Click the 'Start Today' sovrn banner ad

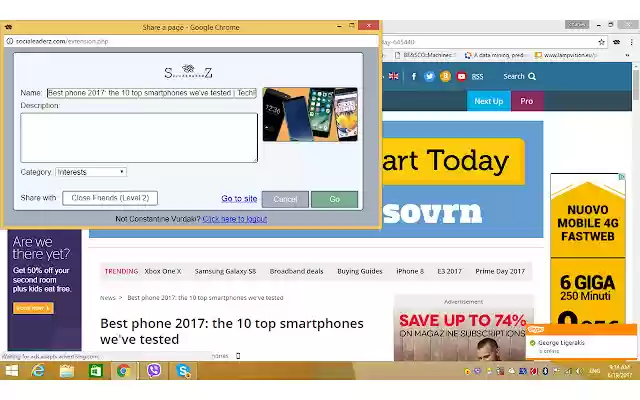pos(462,179)
